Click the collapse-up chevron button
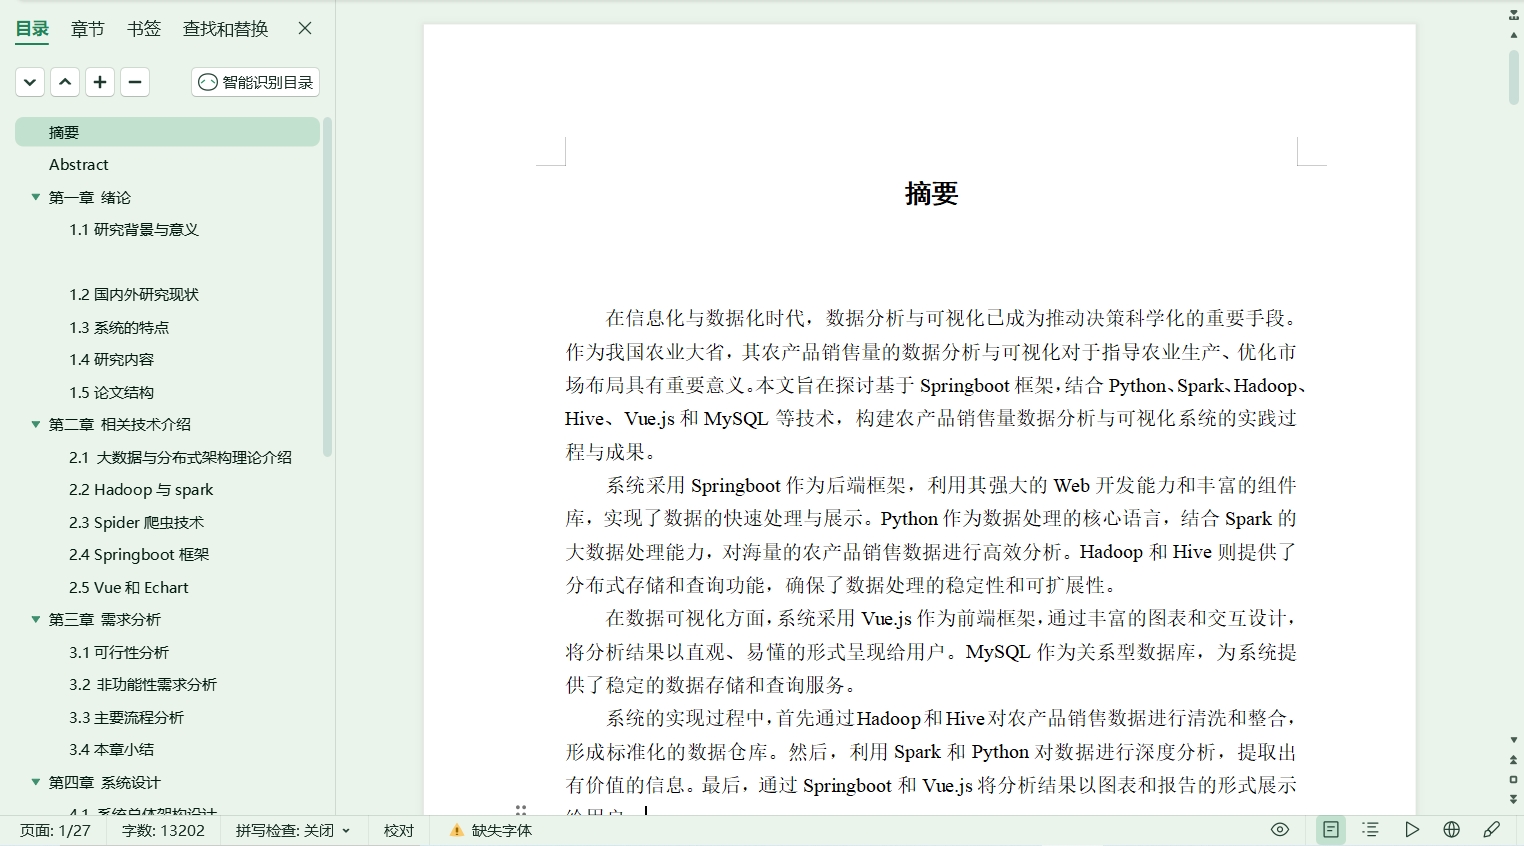The width and height of the screenshot is (1524, 846). click(x=65, y=82)
